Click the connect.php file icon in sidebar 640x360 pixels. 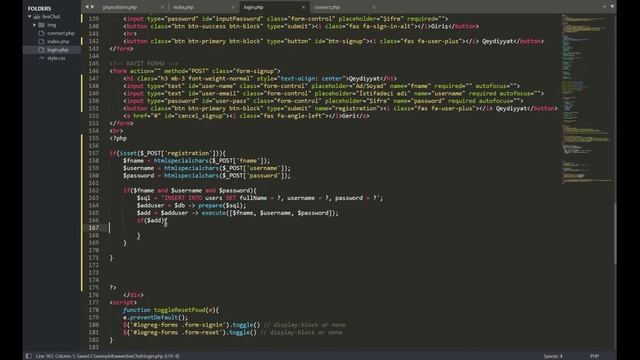(x=41, y=33)
